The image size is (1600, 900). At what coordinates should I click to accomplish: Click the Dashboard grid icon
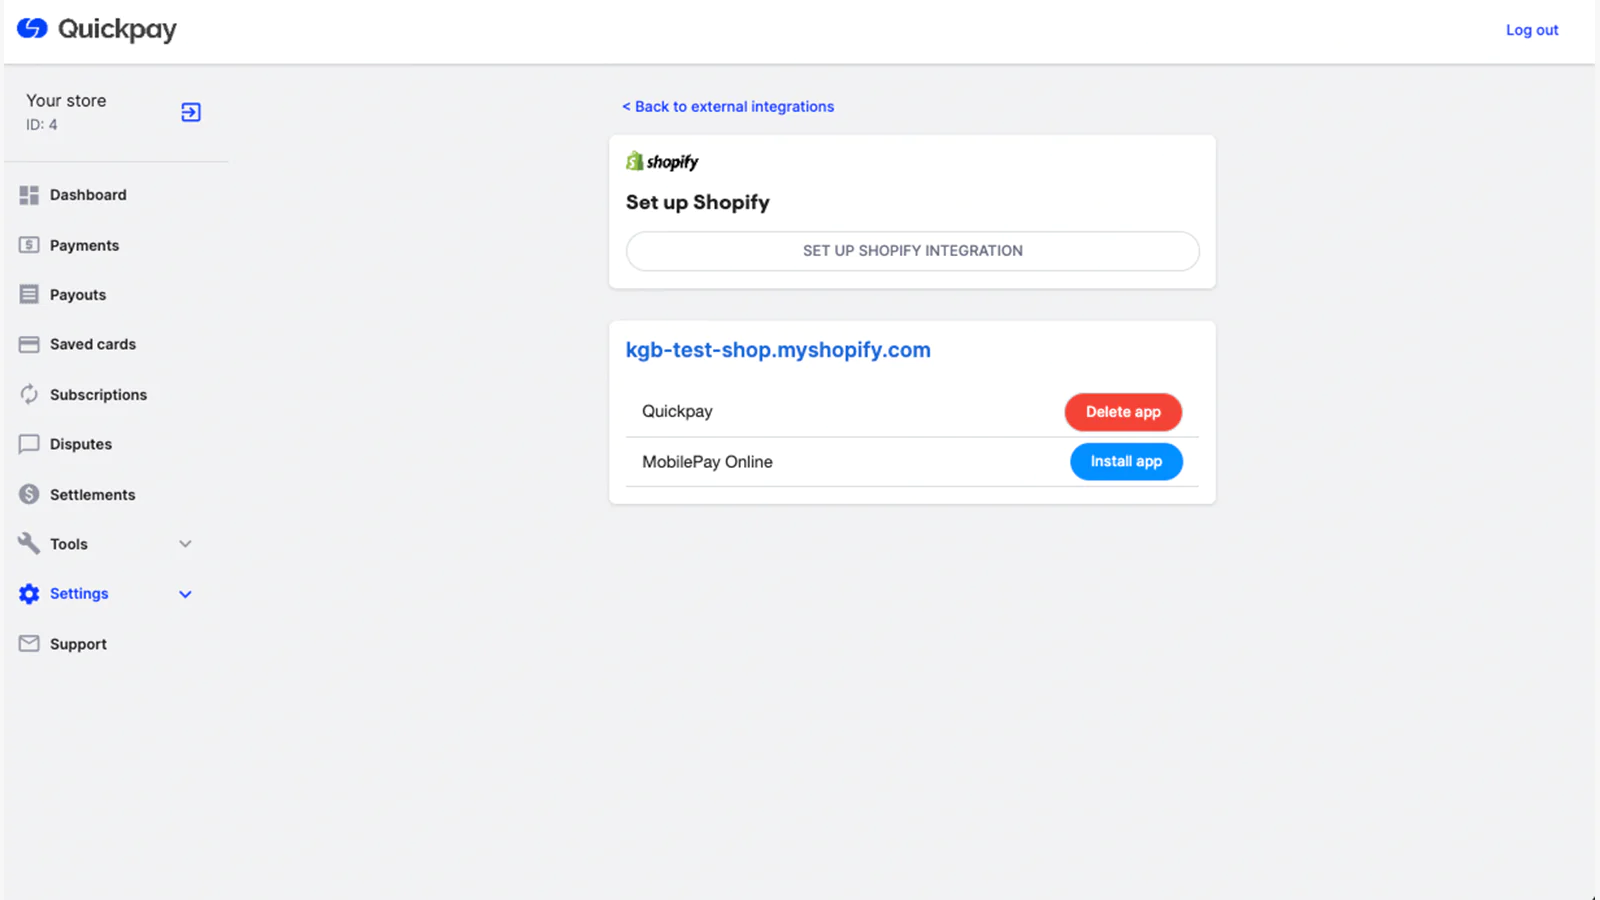(29, 195)
